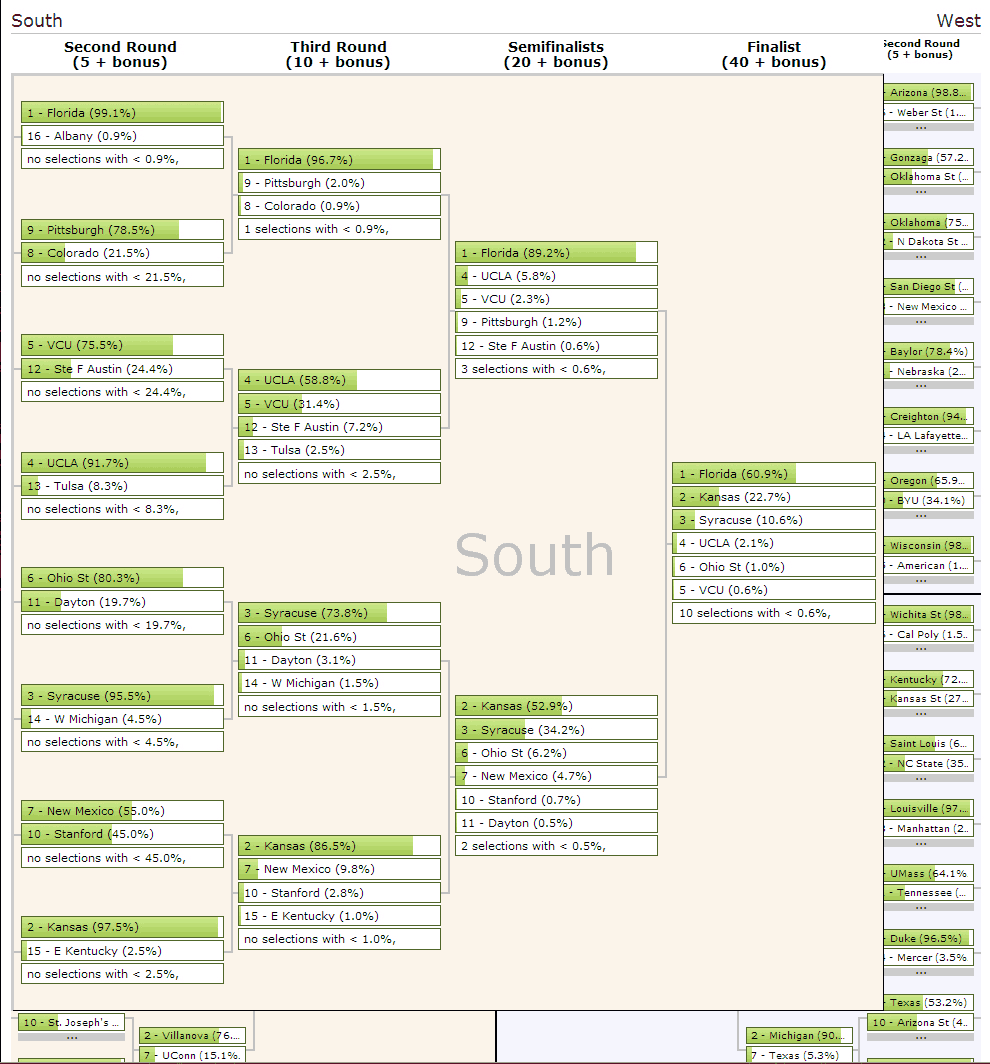Expand the ellipsis below Weber St matchup
This screenshot has height=1064, width=990.
point(920,127)
